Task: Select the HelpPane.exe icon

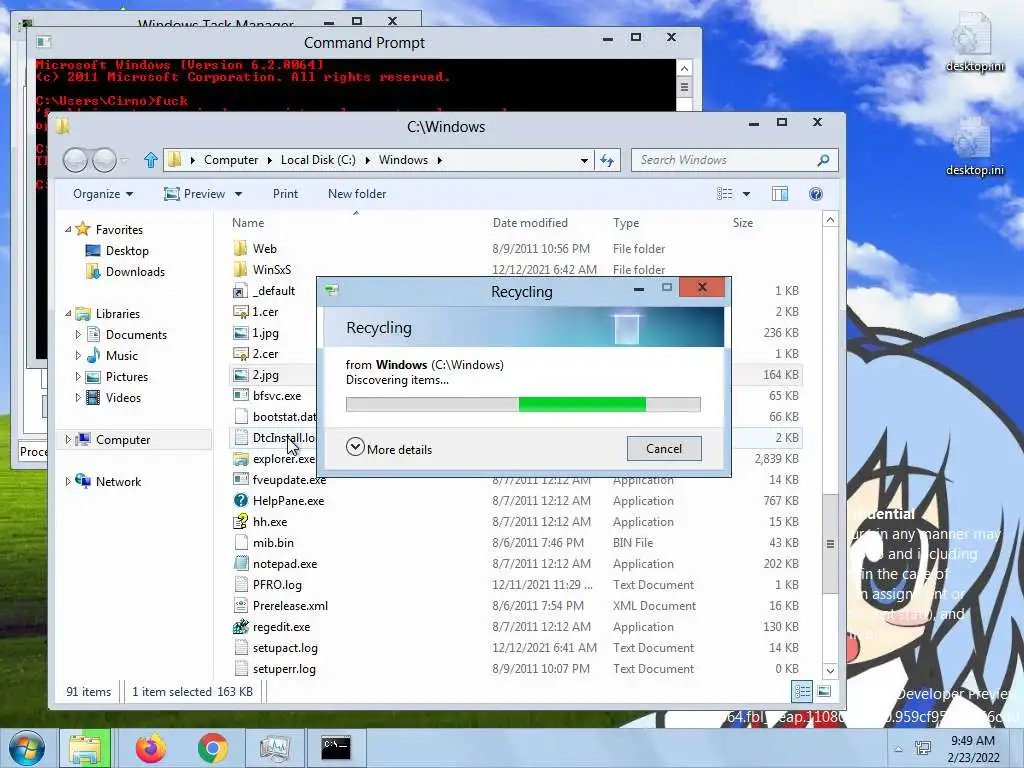Action: 240,501
